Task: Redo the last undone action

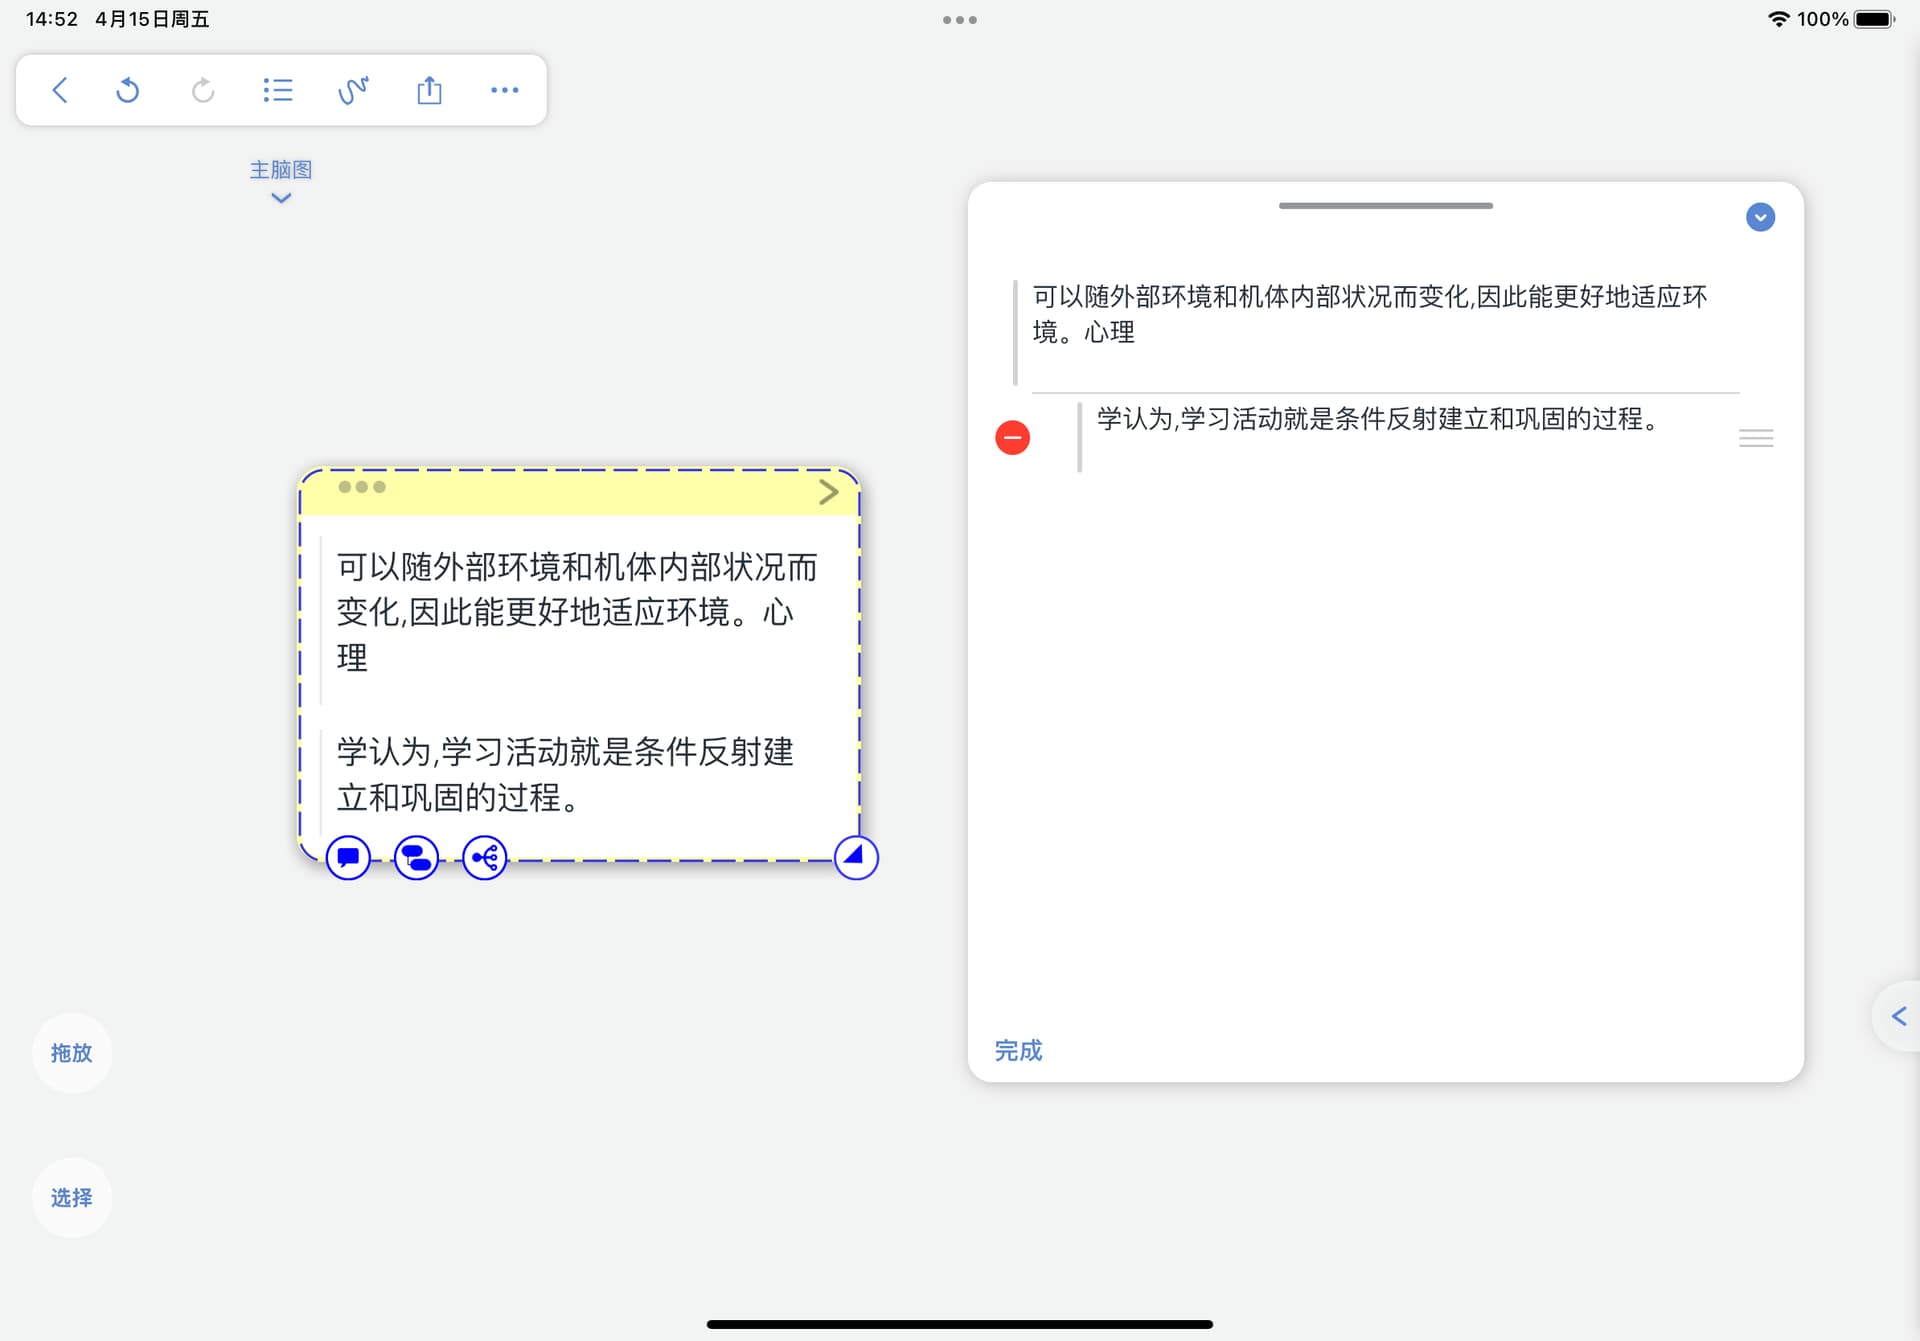Action: pyautogui.click(x=203, y=90)
